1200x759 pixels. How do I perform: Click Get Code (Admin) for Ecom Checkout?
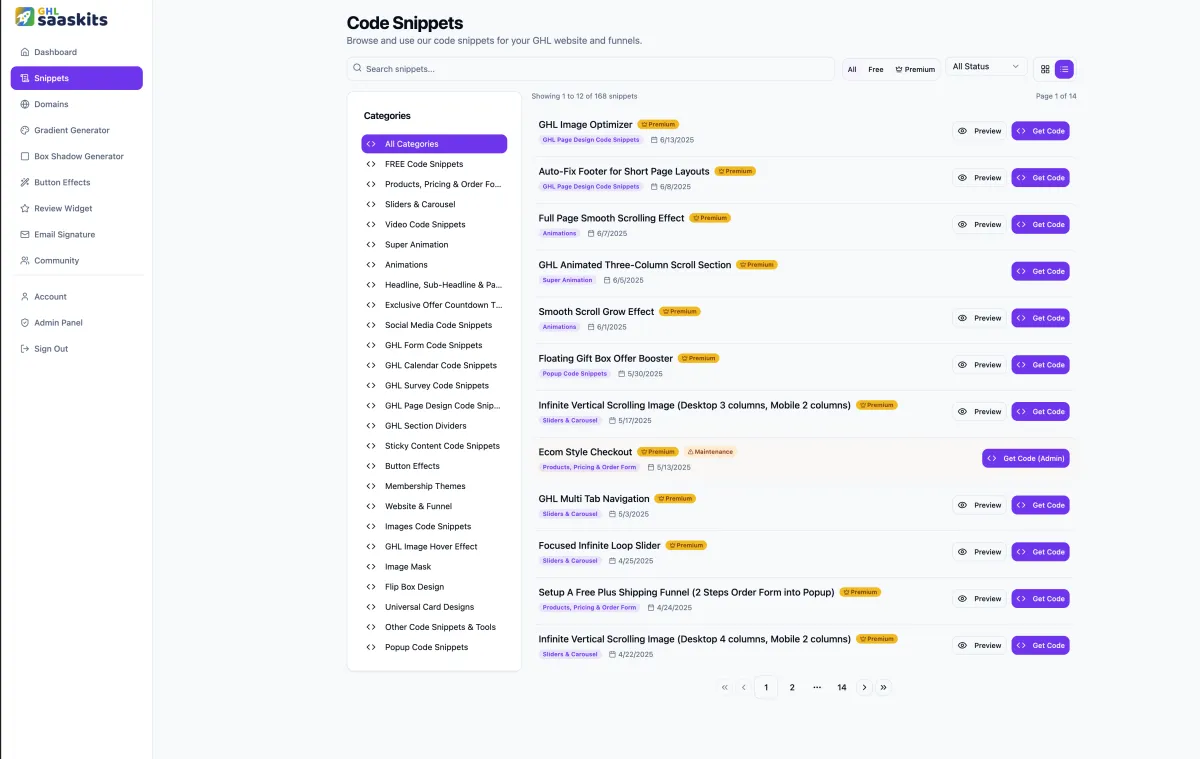(1026, 458)
